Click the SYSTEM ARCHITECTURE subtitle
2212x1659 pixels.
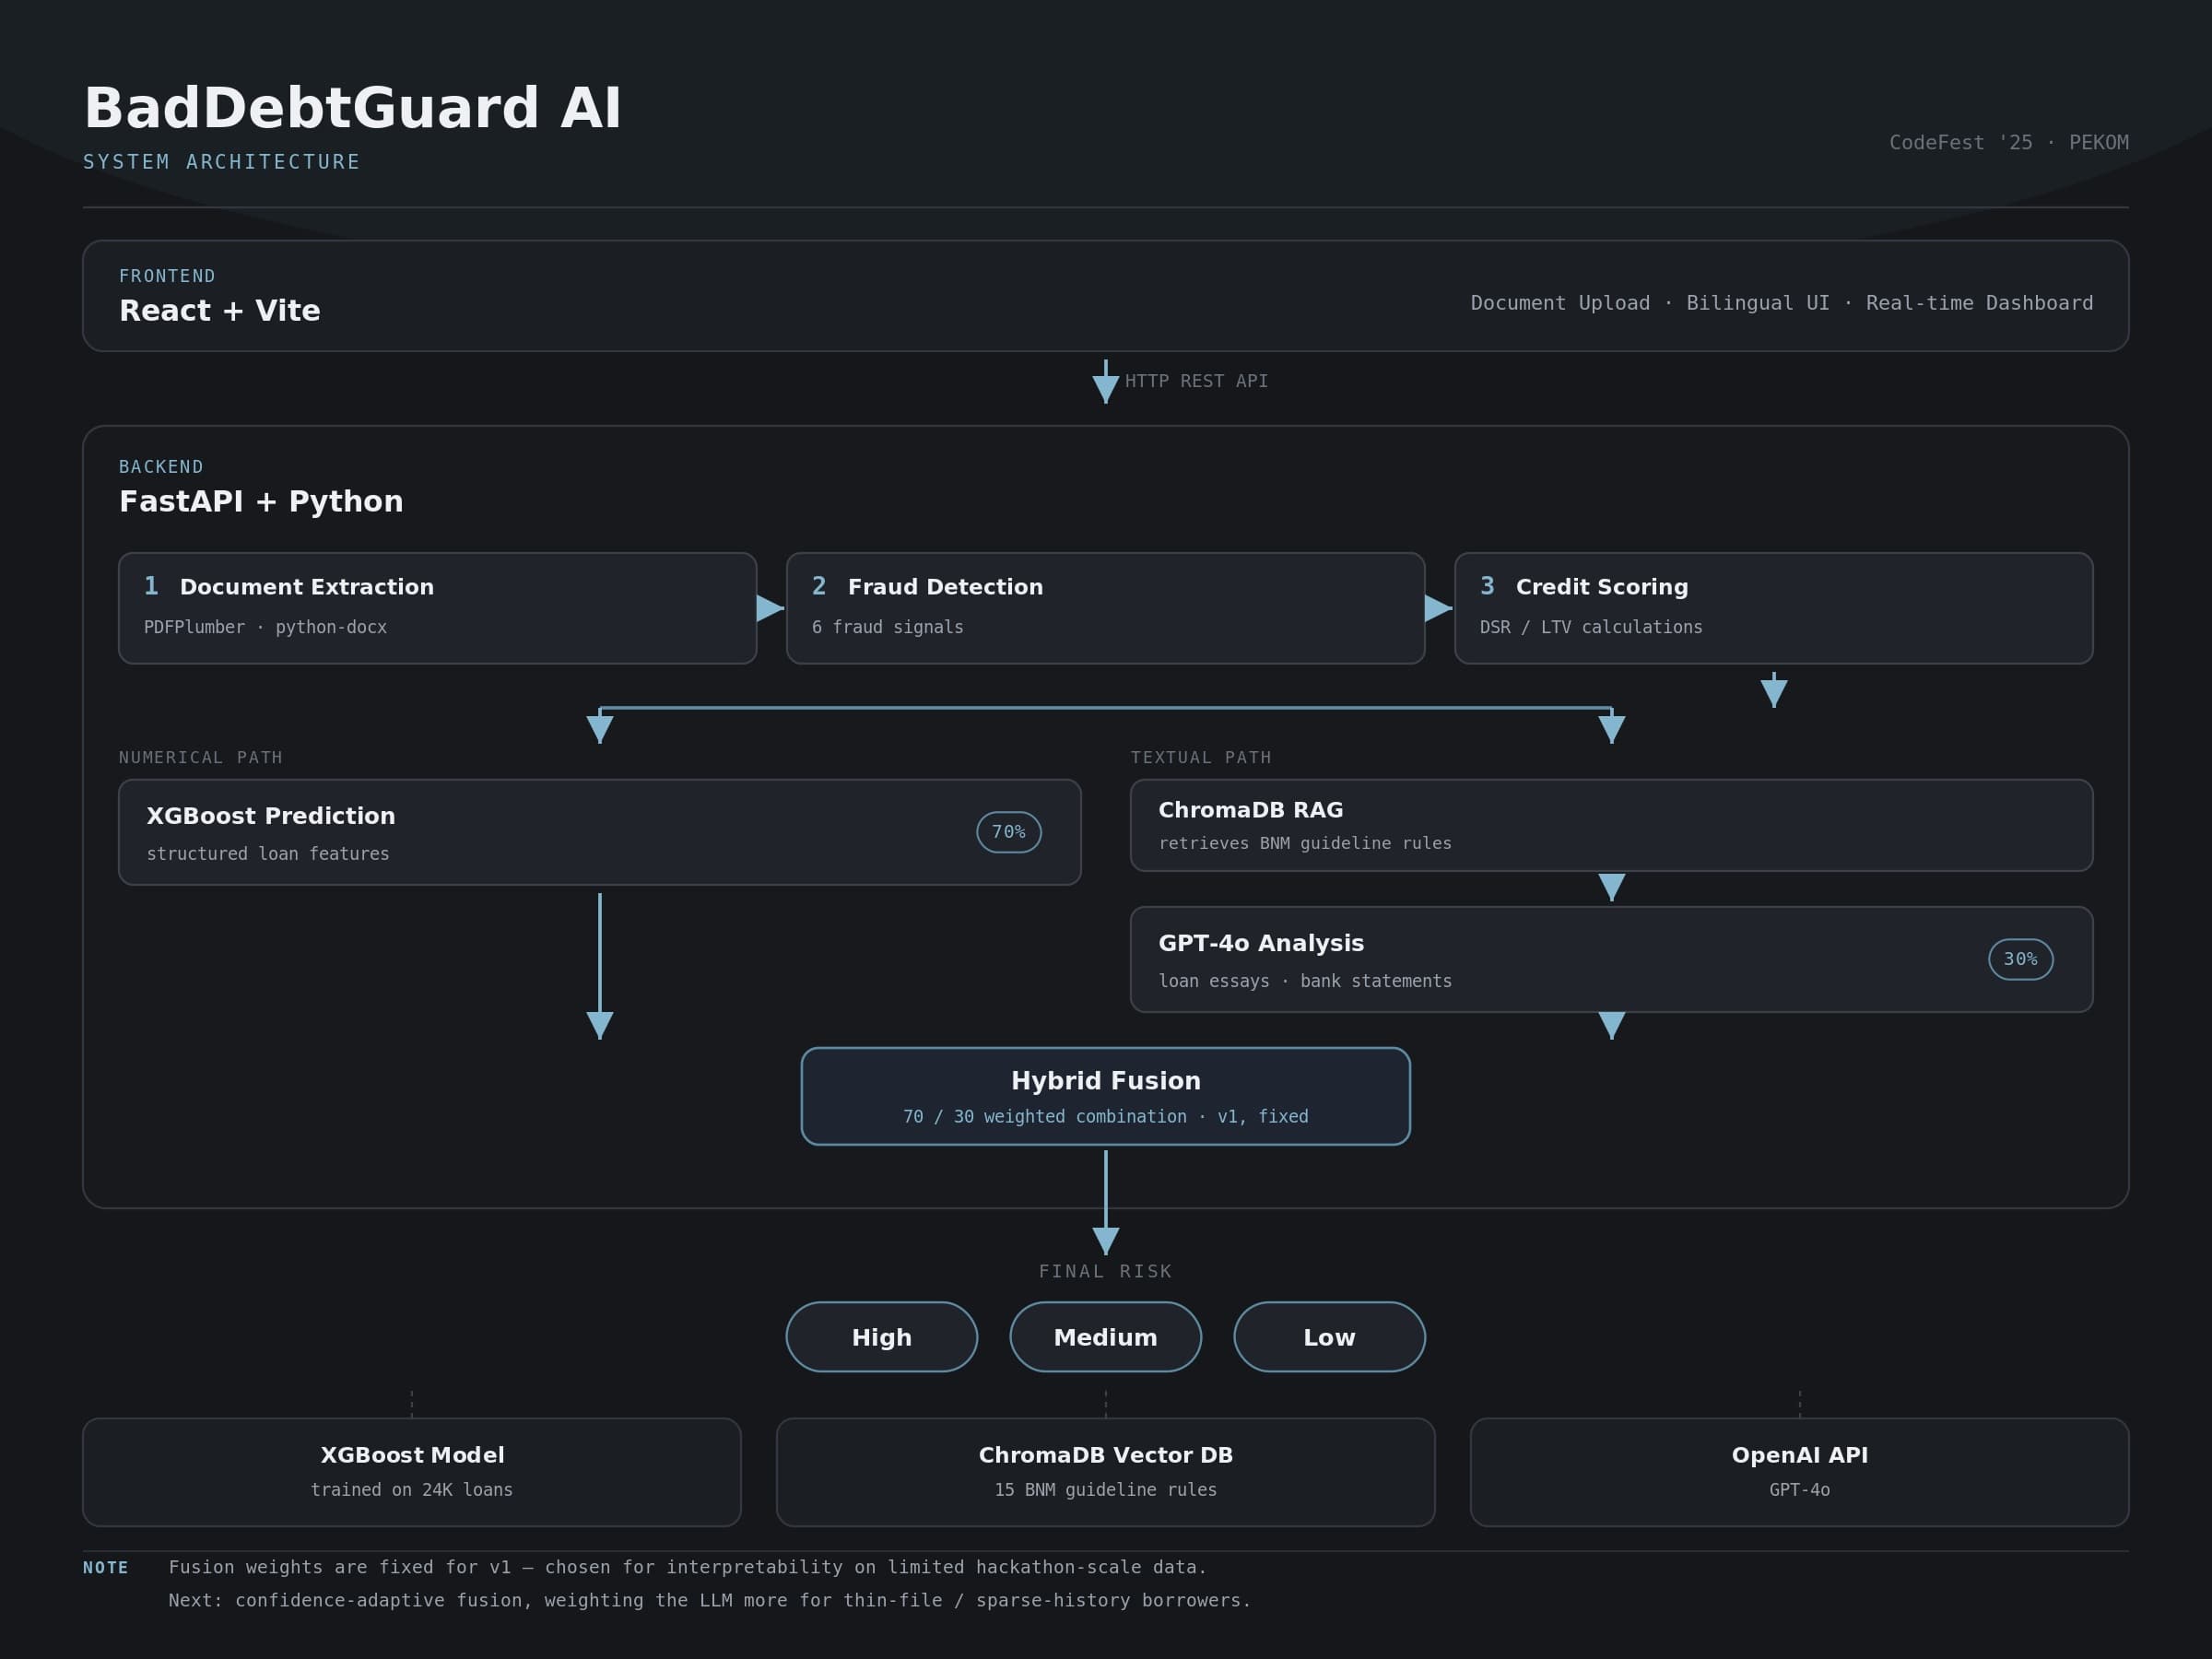click(221, 162)
